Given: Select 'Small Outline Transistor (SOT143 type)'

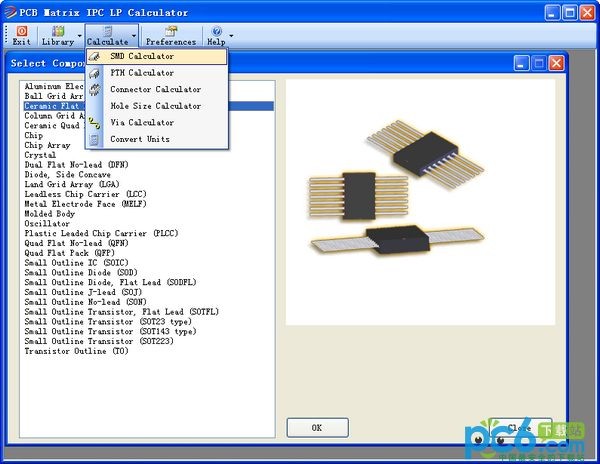Looking at the screenshot, I should click(110, 331).
